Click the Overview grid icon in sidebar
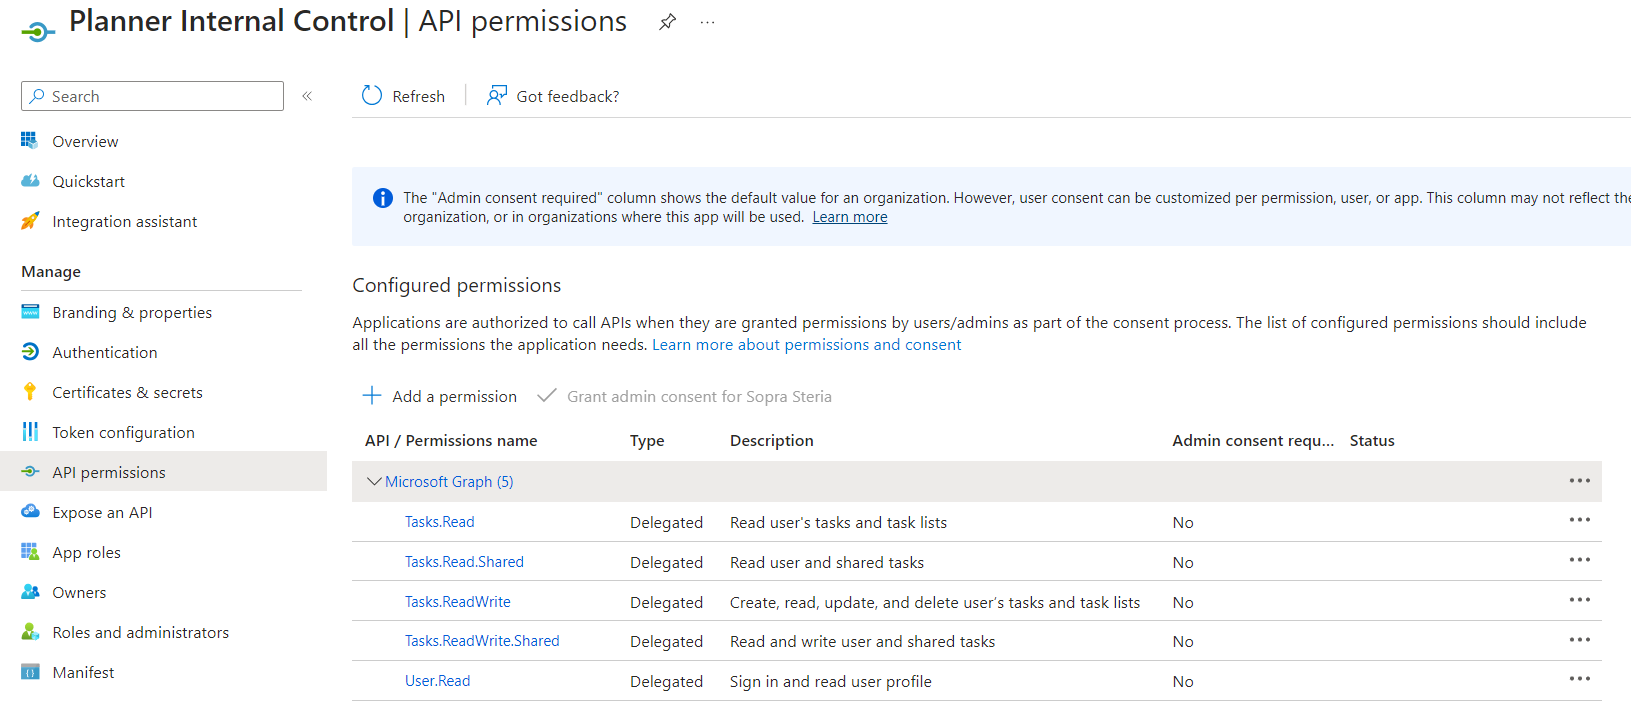 [30, 140]
